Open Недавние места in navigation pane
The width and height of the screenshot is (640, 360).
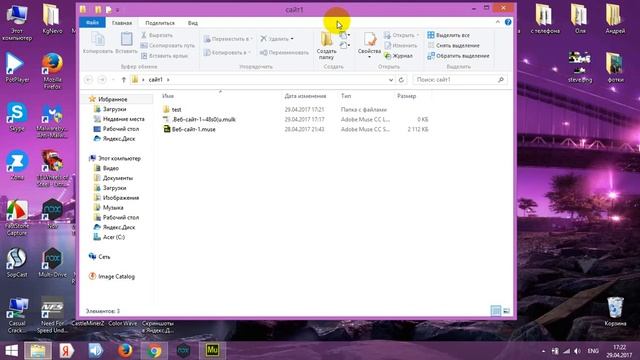123,119
